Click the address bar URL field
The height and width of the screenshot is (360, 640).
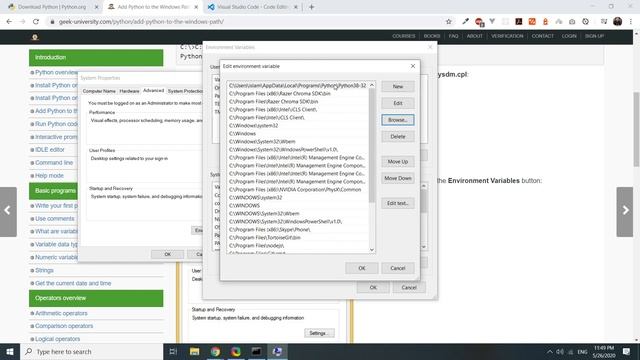click(245, 22)
